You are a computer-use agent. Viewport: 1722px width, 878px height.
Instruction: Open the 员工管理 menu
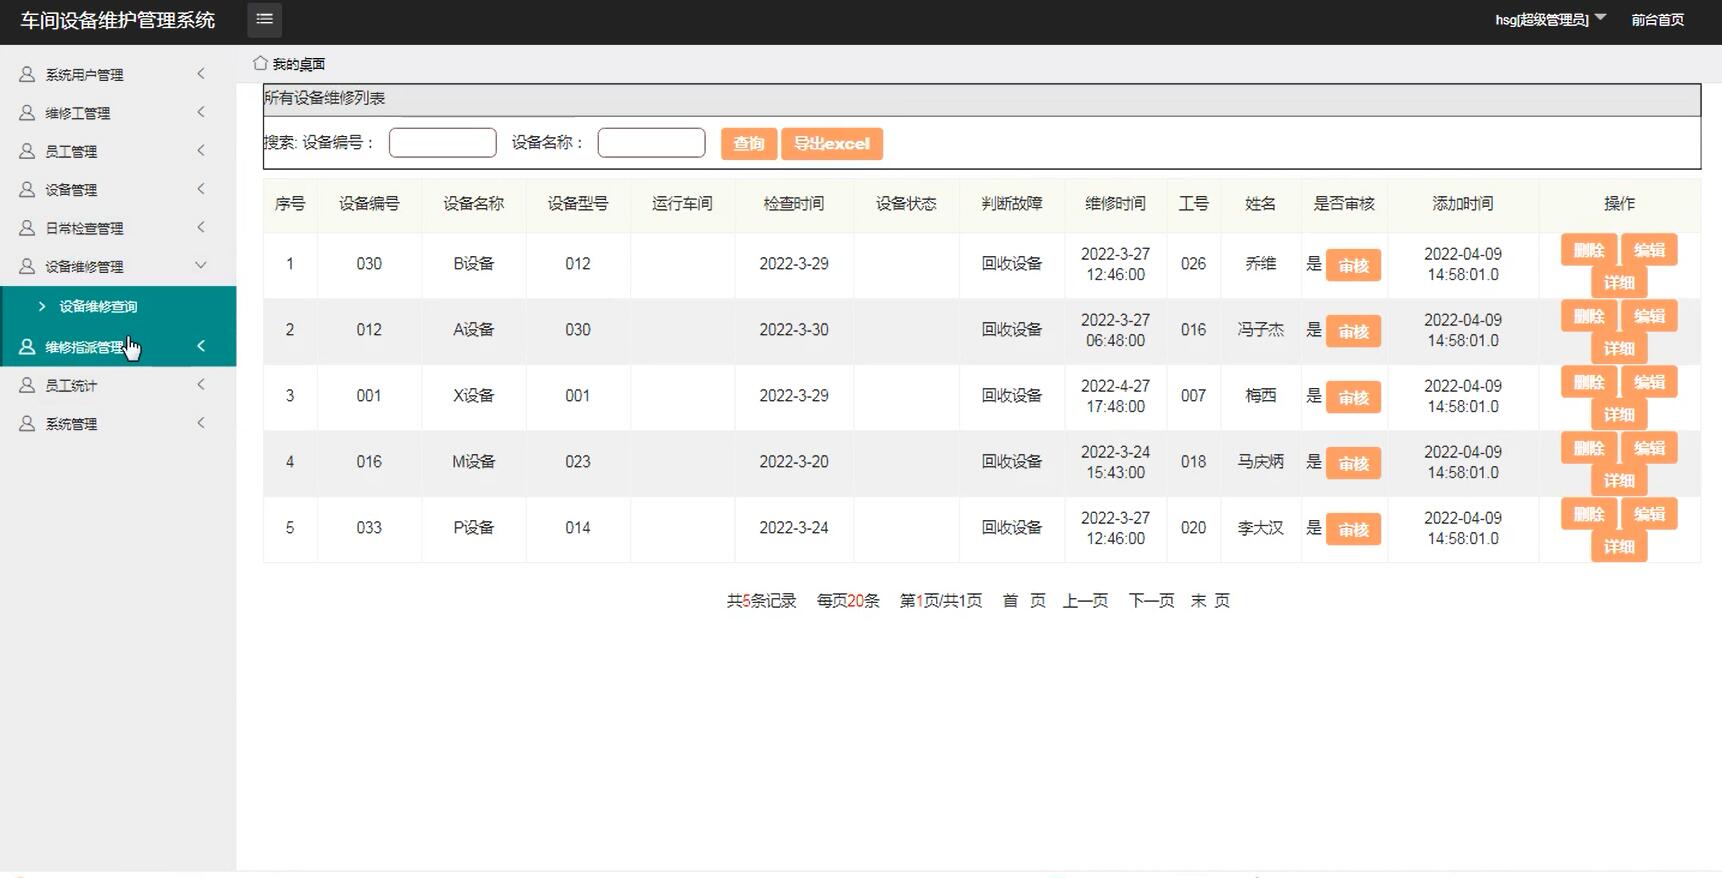[x=118, y=151]
